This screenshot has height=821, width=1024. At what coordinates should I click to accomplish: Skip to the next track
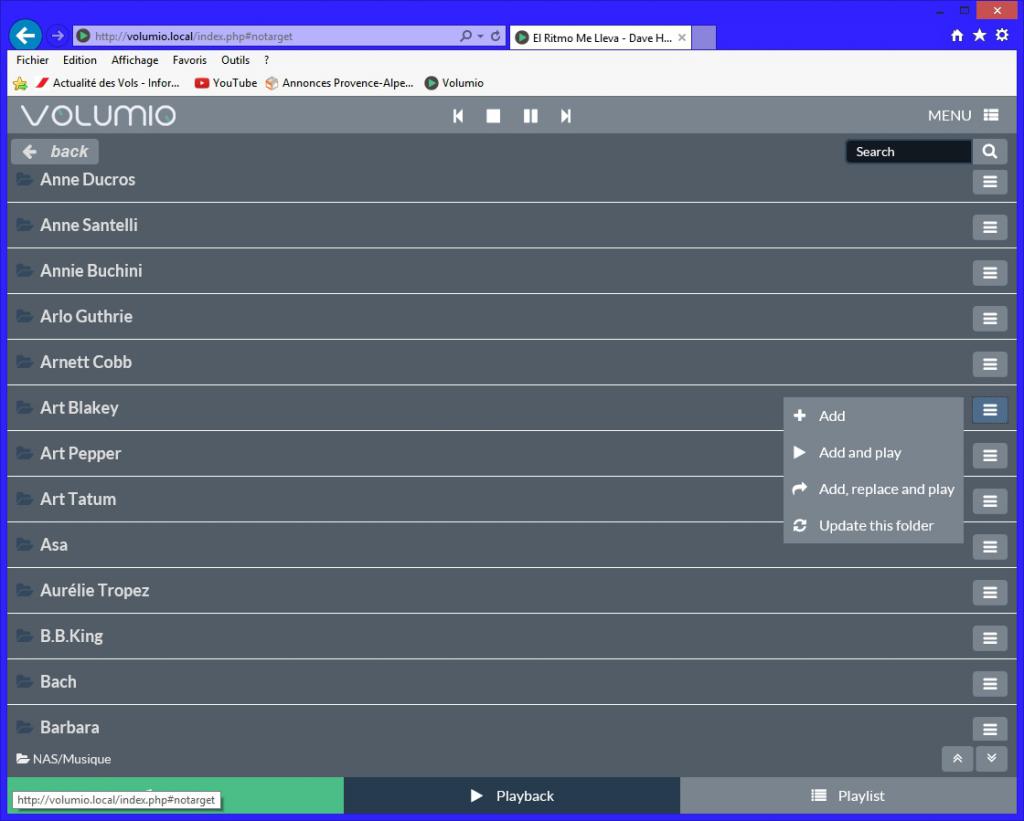tap(566, 116)
